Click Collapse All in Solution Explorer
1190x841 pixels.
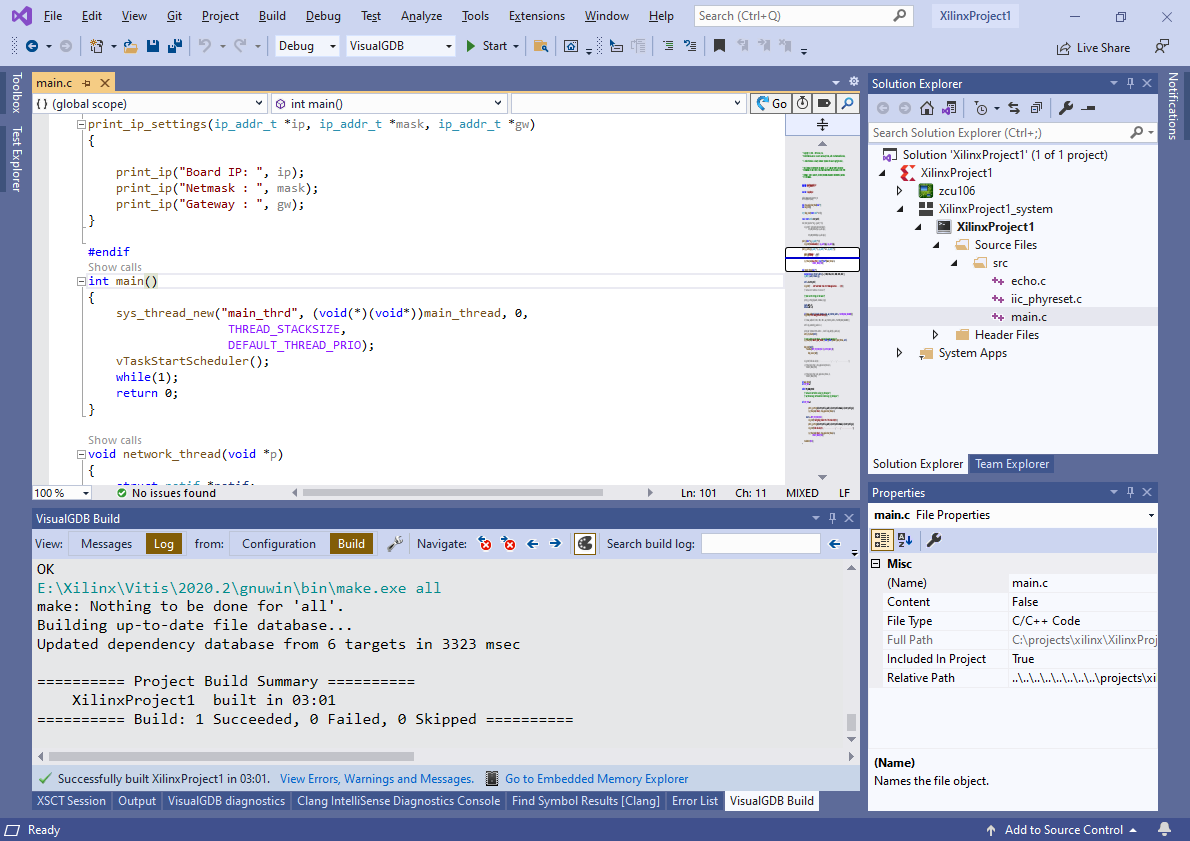[1036, 109]
